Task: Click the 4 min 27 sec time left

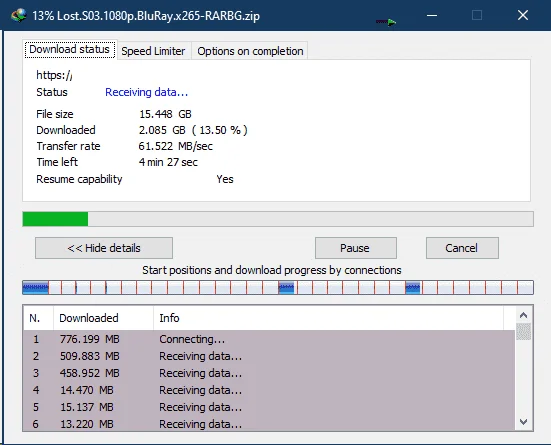Action: point(168,162)
